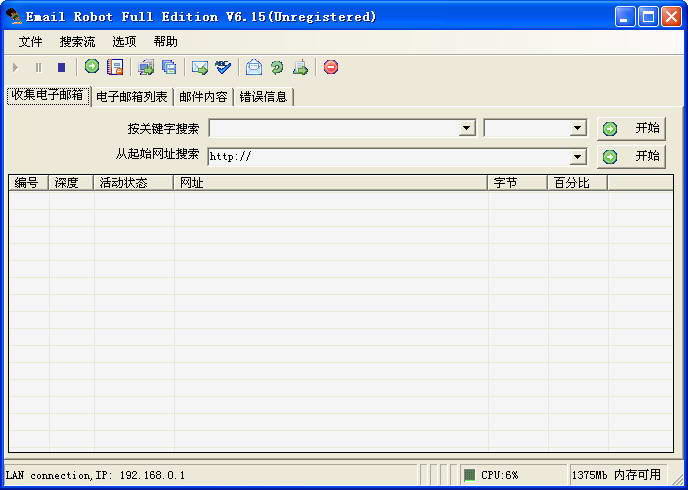Click the LAN connection IP status text
Viewport: 688px width, 490px height.
click(x=95, y=475)
